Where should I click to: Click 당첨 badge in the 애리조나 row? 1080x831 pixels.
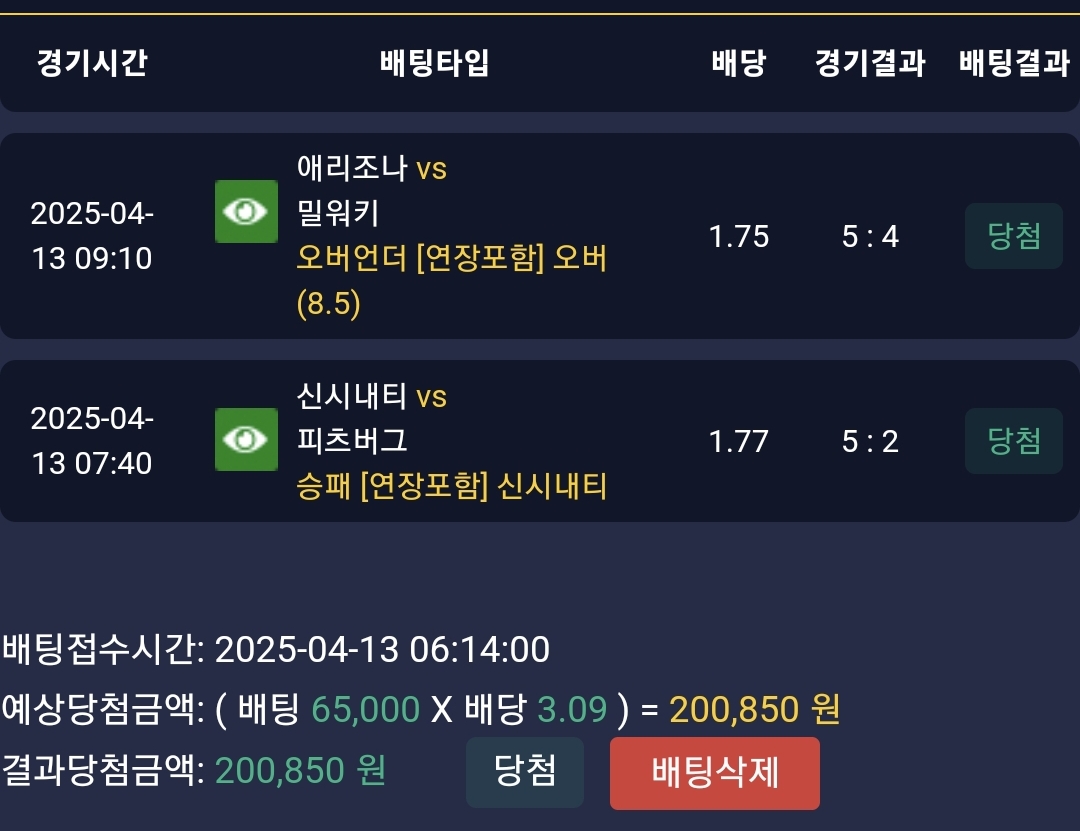1013,236
